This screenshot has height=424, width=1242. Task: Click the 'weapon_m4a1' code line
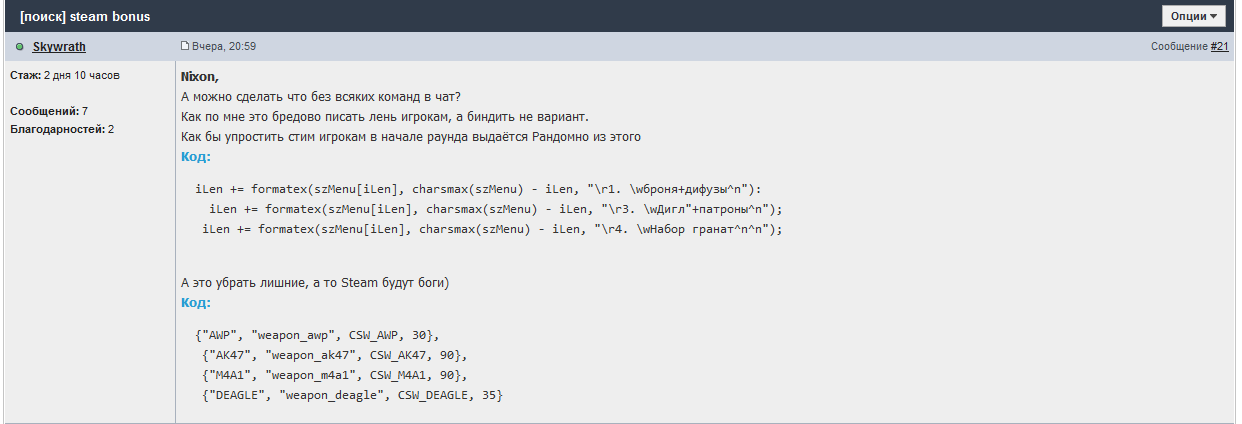[334, 375]
